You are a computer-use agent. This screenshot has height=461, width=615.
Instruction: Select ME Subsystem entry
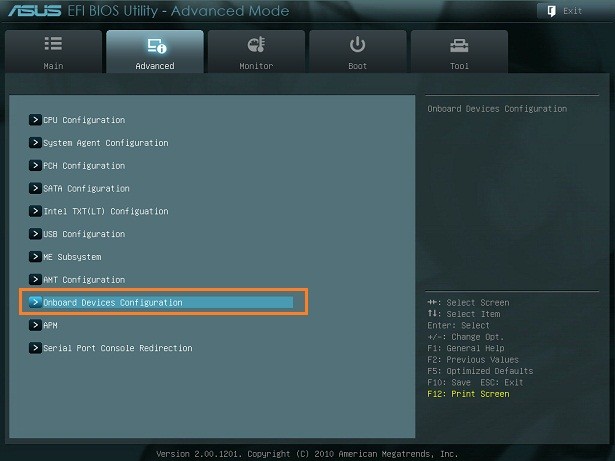(x=72, y=257)
